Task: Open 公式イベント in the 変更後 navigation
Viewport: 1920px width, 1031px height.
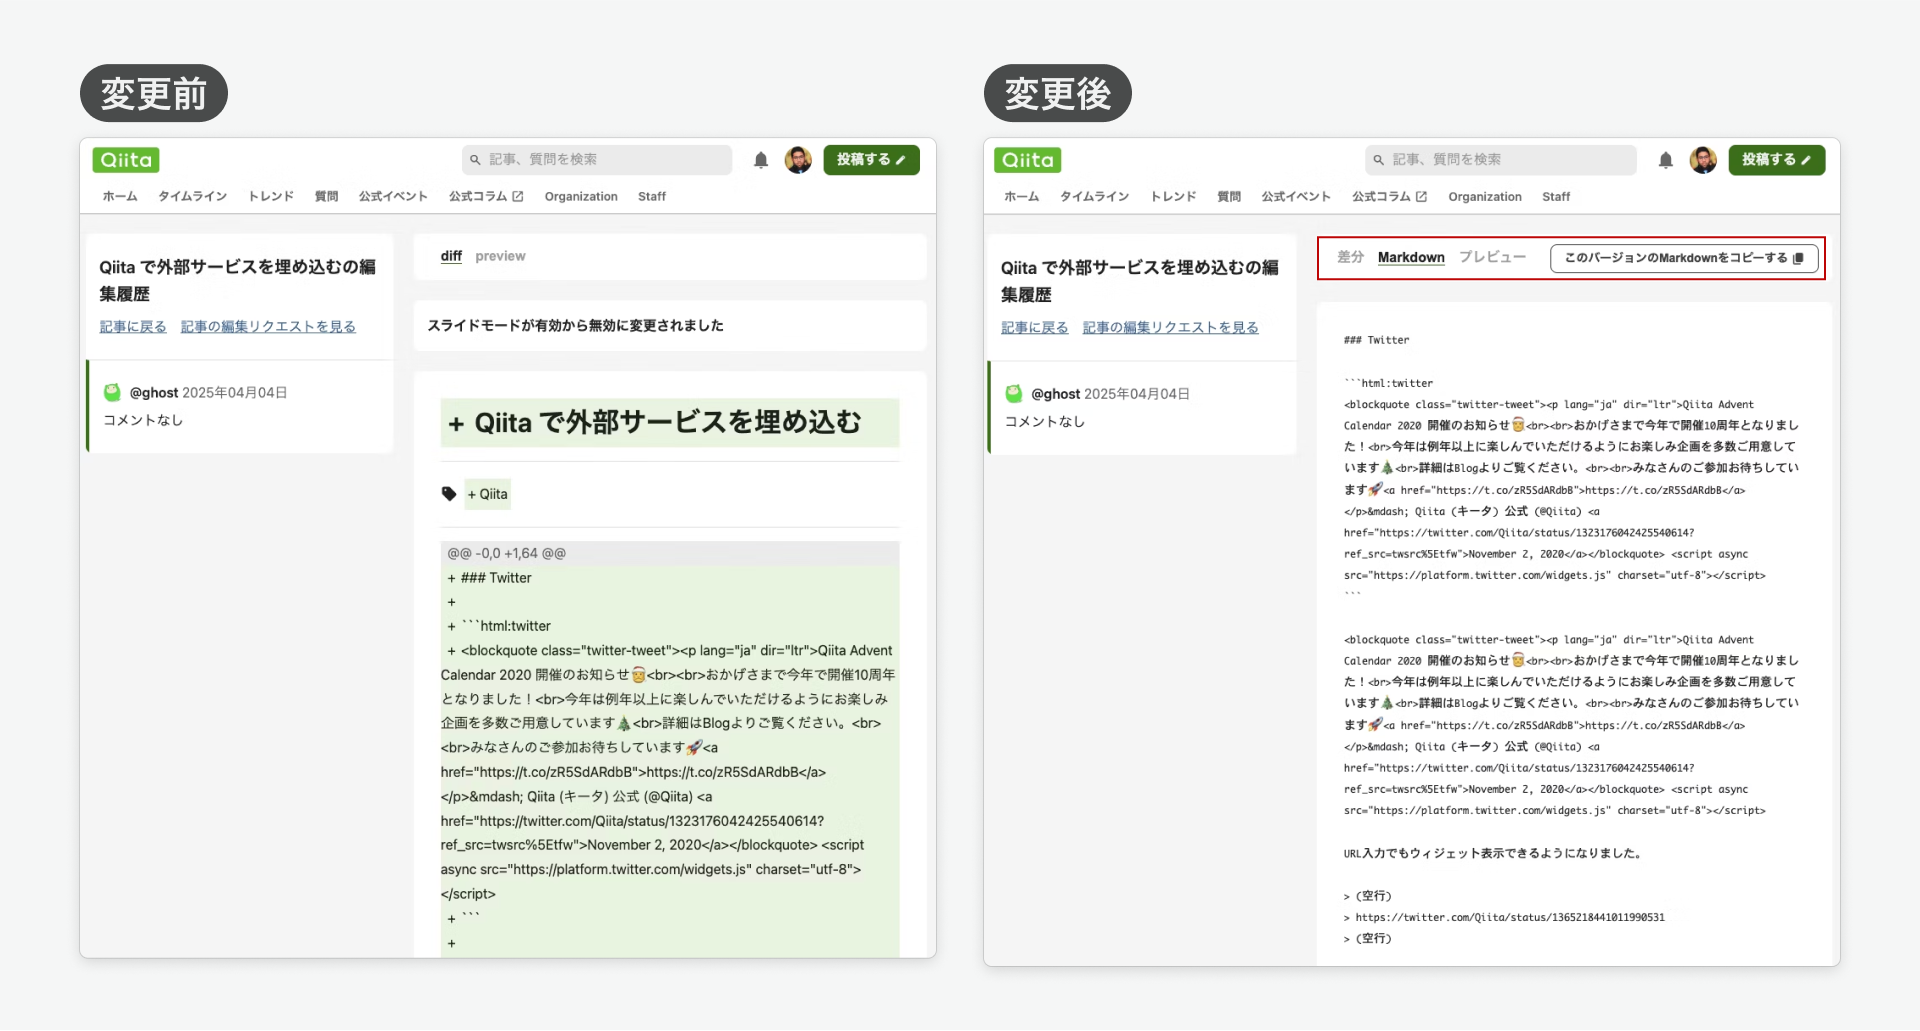Action: pos(1296,197)
